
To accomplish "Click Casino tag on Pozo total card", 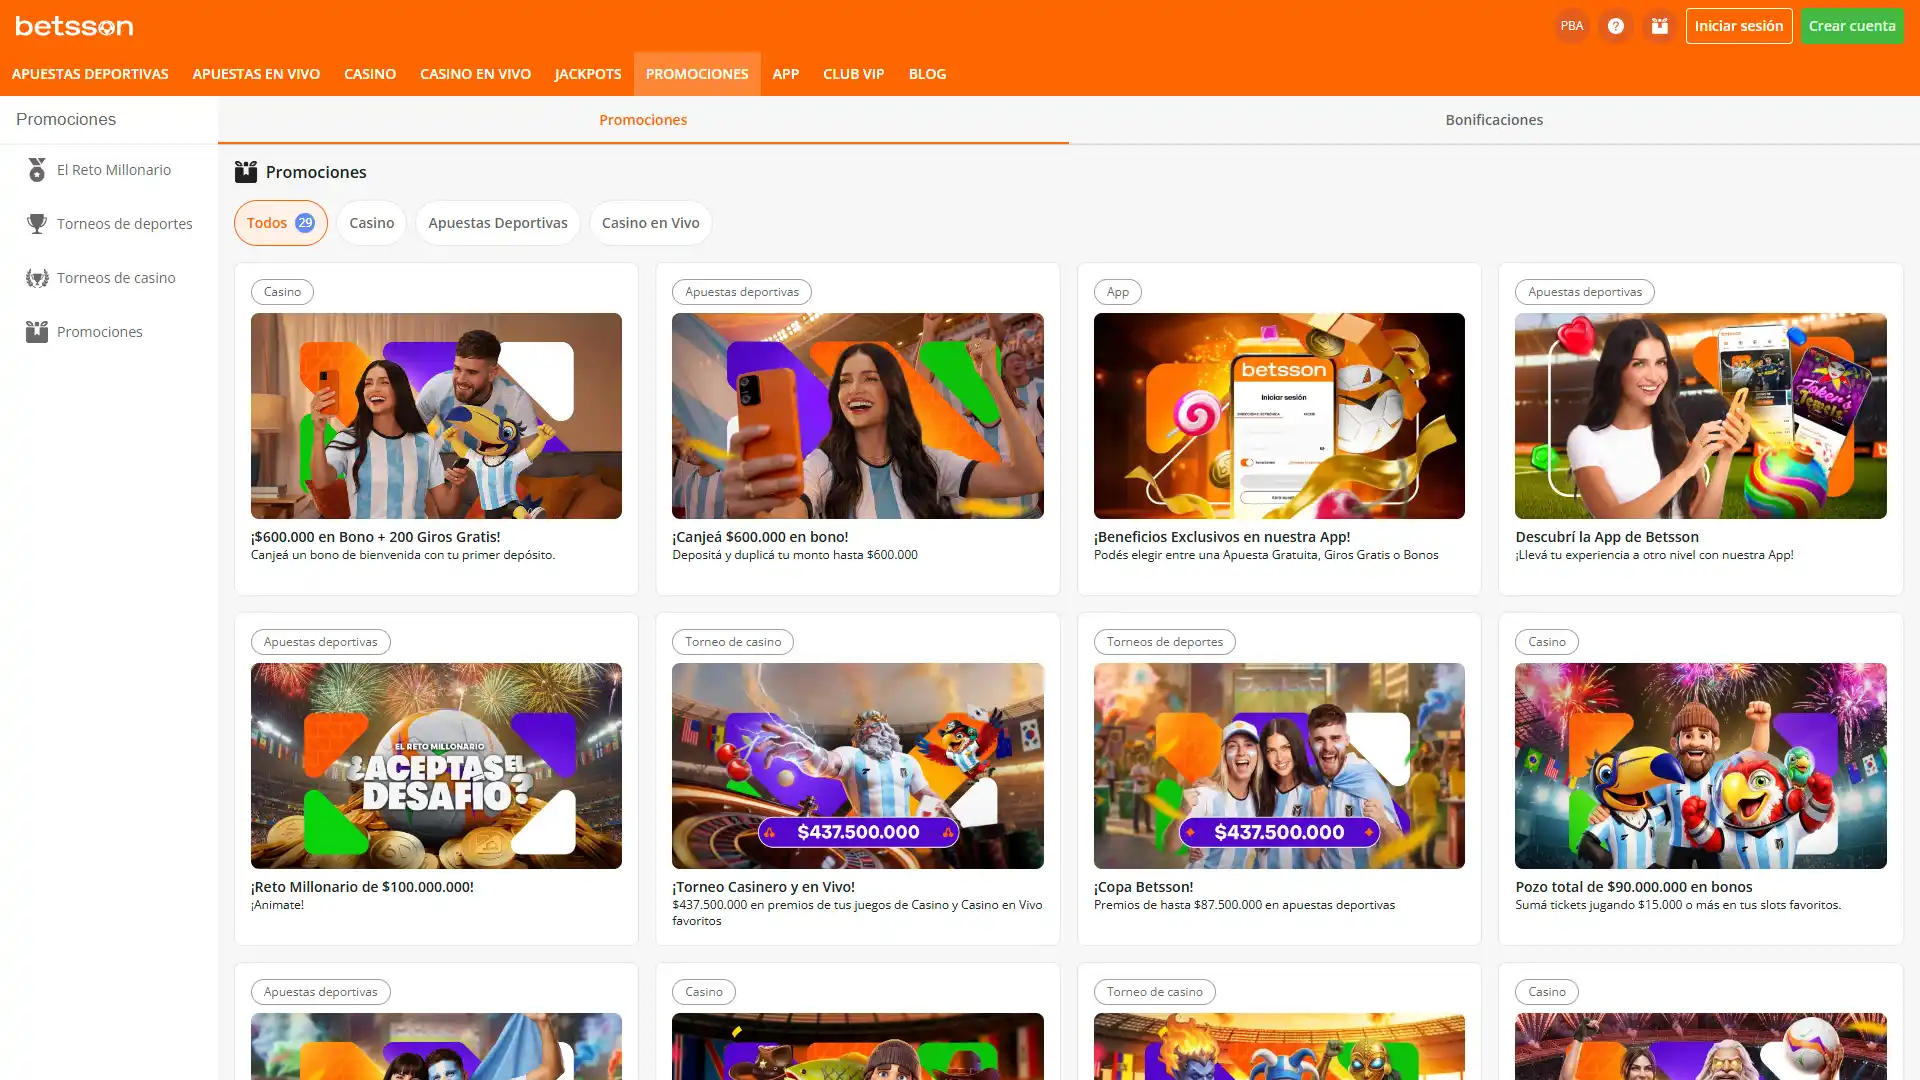I will pyautogui.click(x=1546, y=642).
